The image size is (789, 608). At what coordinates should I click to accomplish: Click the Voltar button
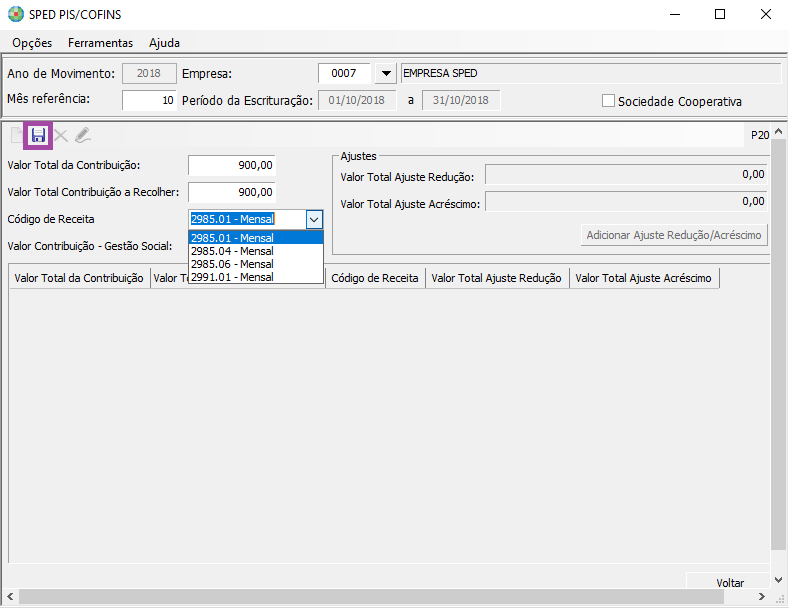pyautogui.click(x=730, y=582)
